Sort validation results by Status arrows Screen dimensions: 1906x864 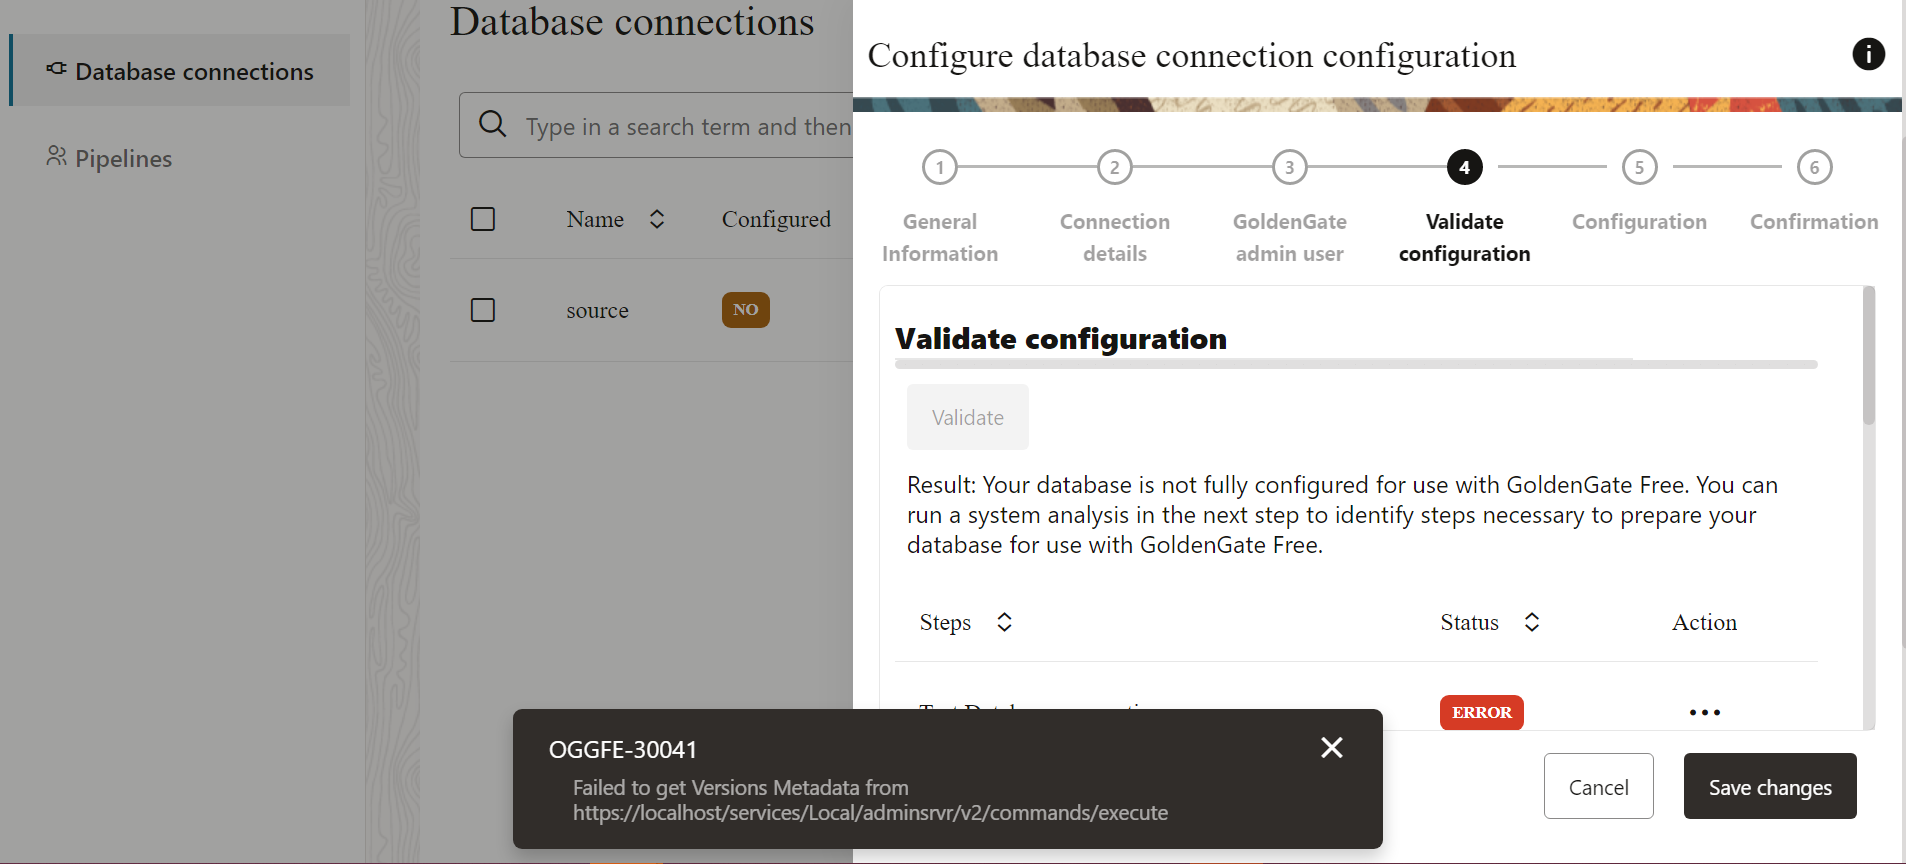pyautogui.click(x=1532, y=622)
